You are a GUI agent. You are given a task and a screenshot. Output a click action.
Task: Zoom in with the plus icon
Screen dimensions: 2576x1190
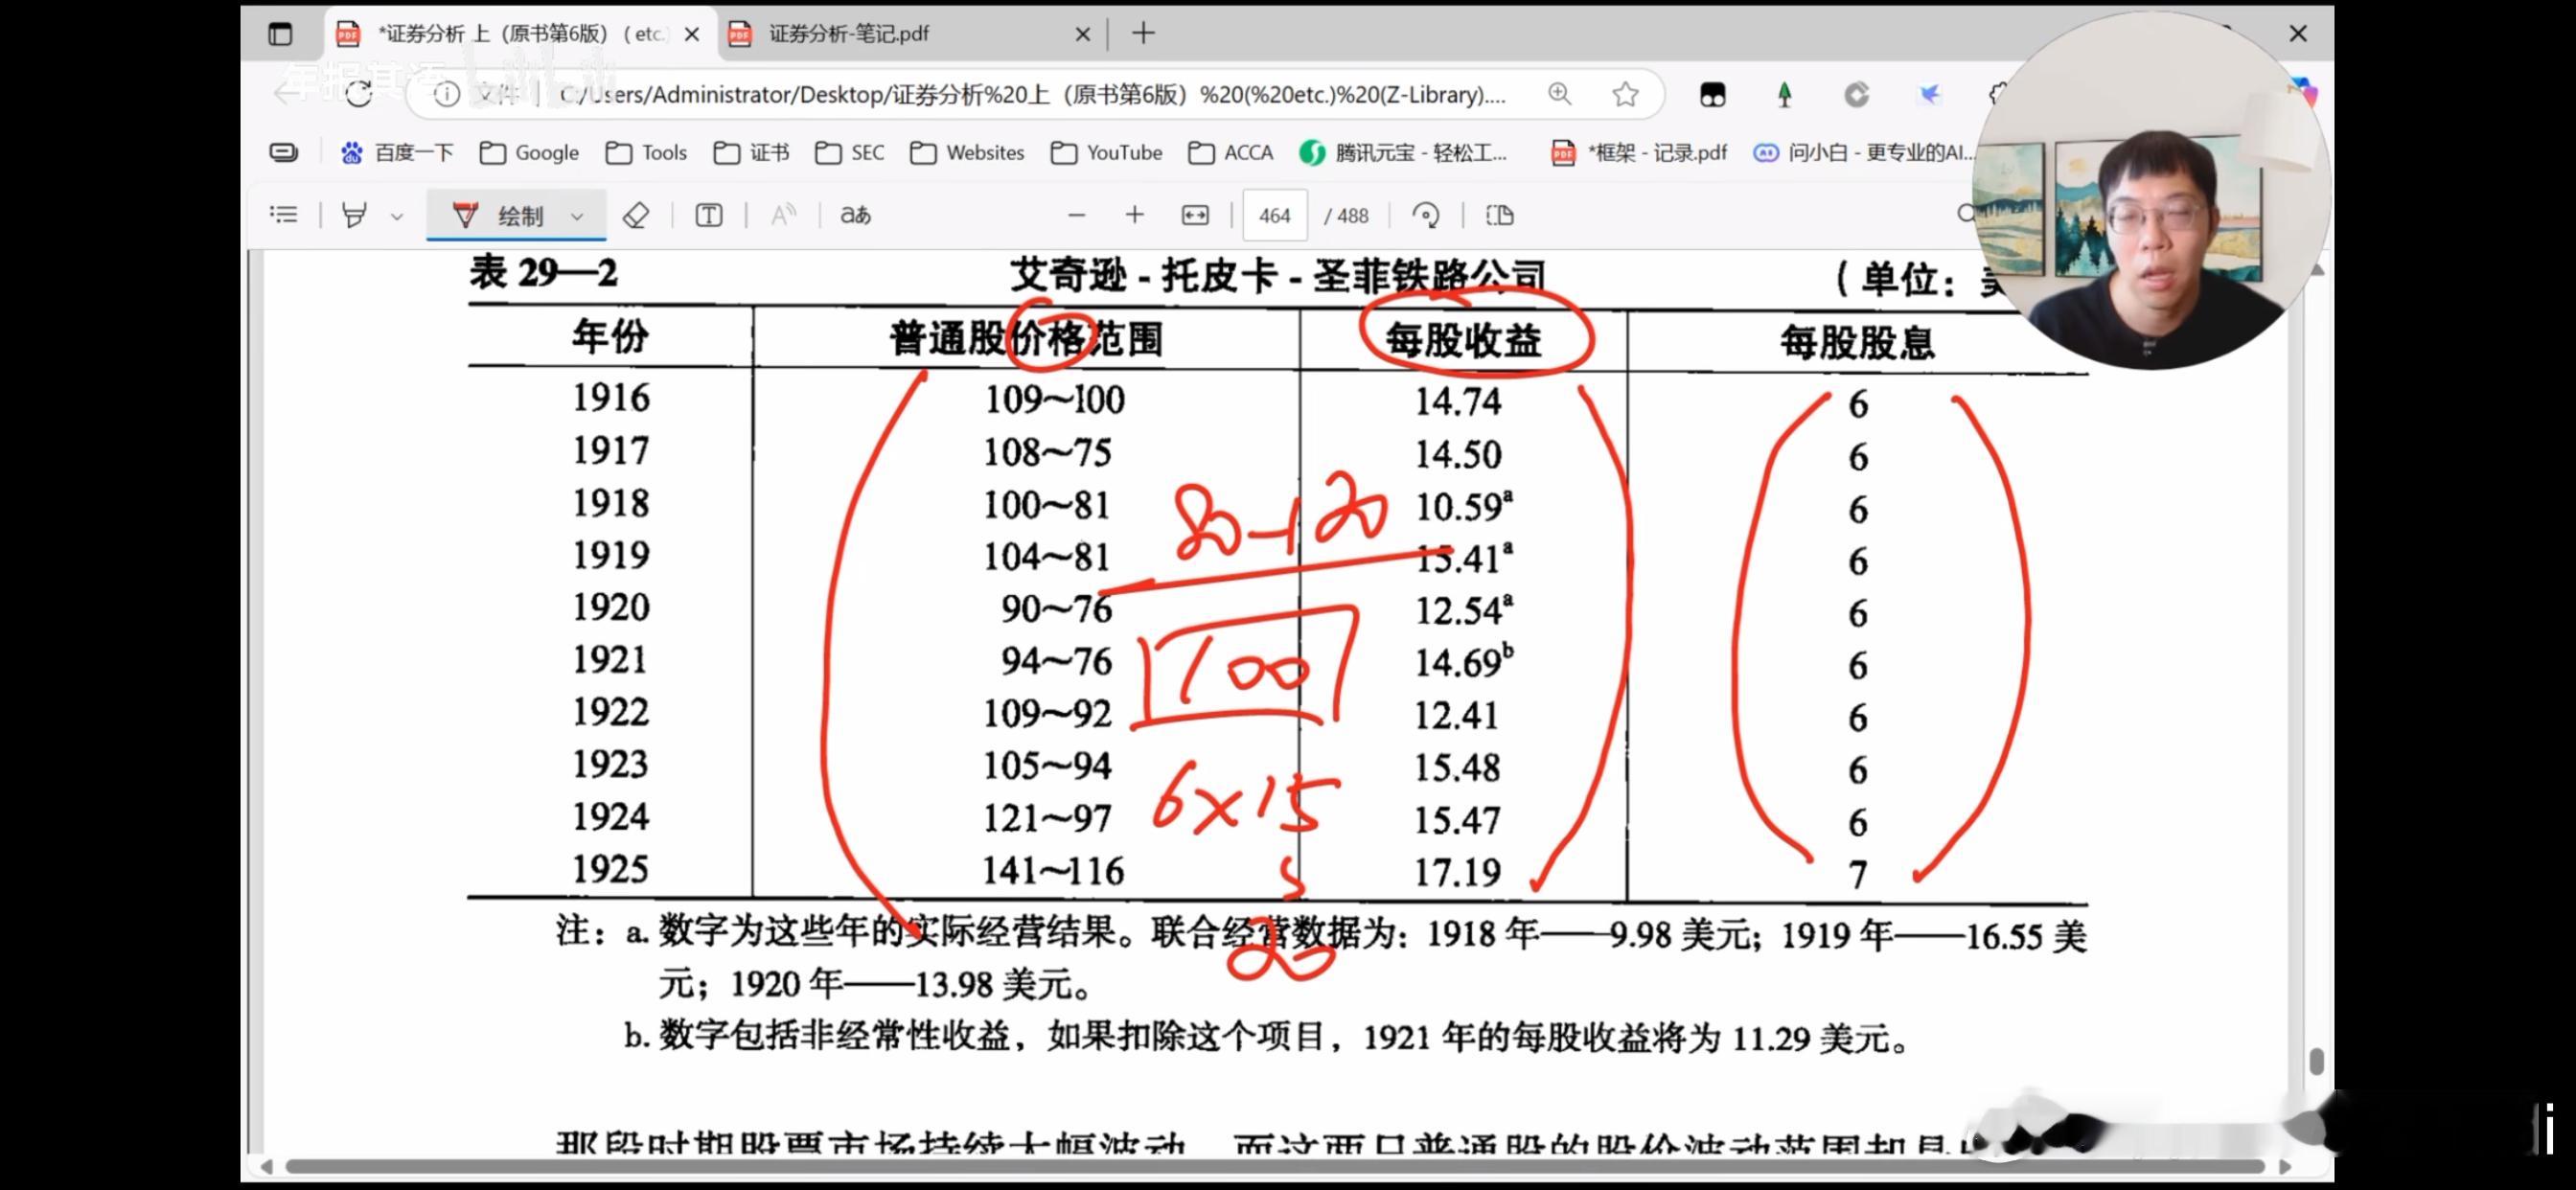click(1134, 215)
